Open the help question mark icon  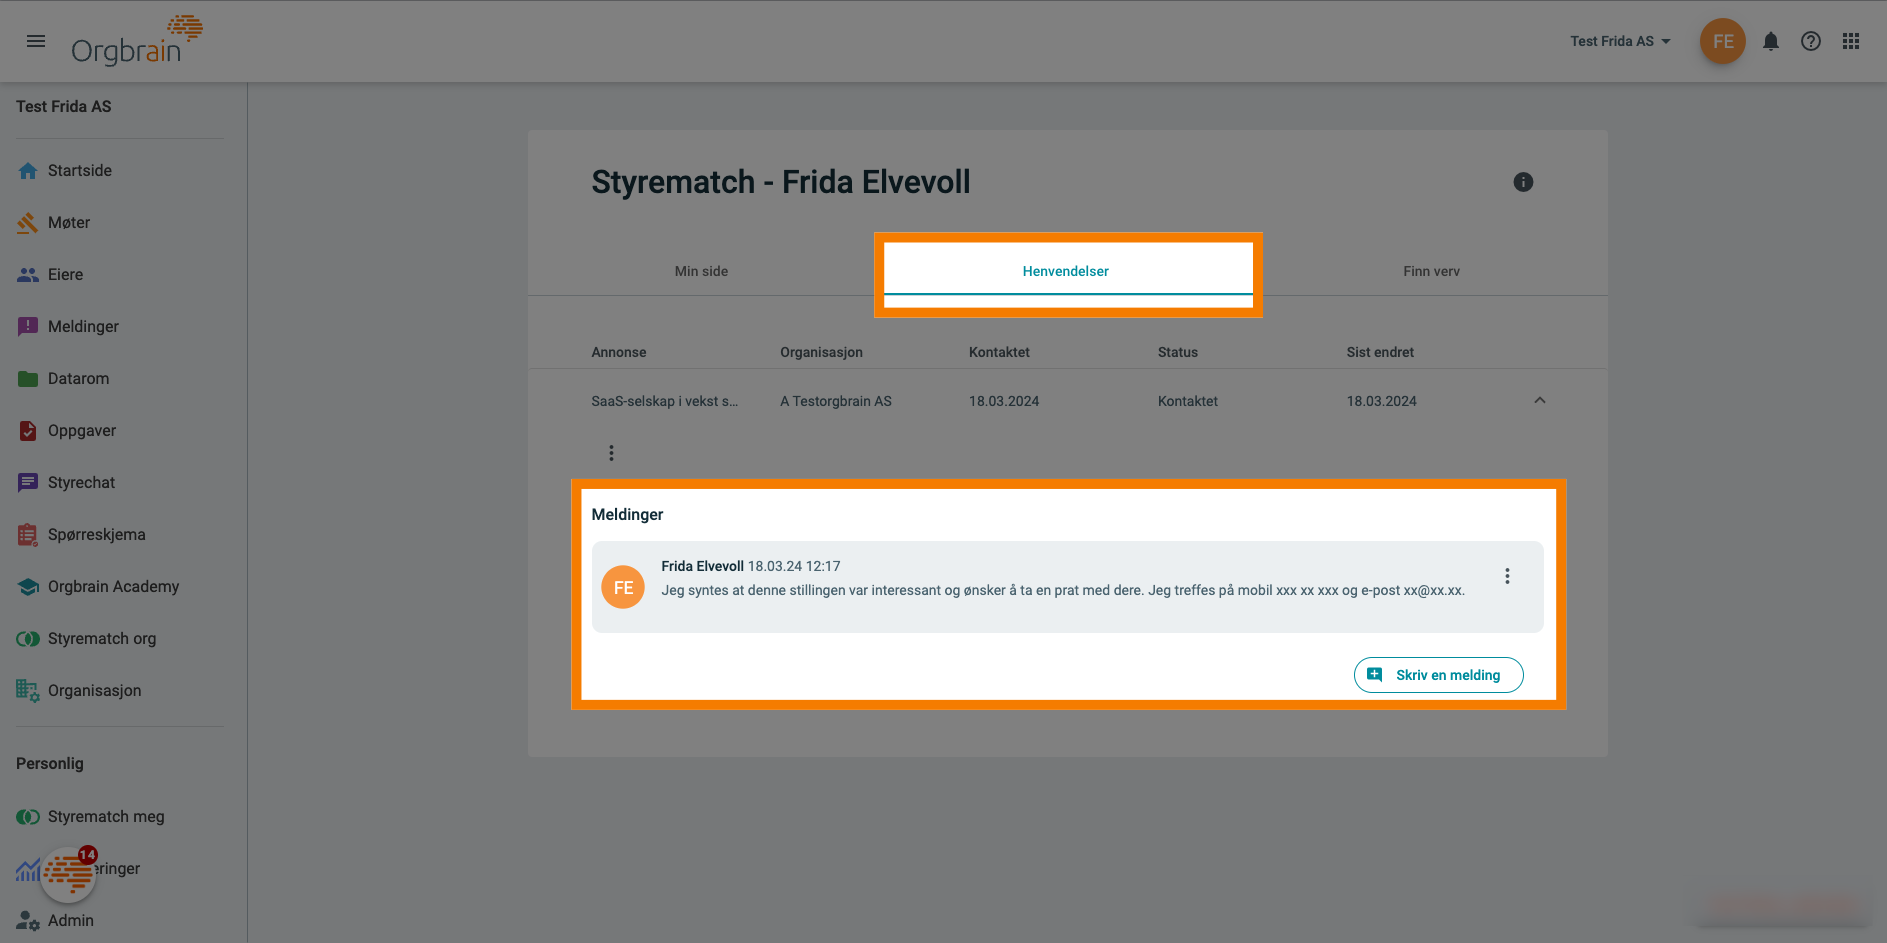pyautogui.click(x=1811, y=41)
